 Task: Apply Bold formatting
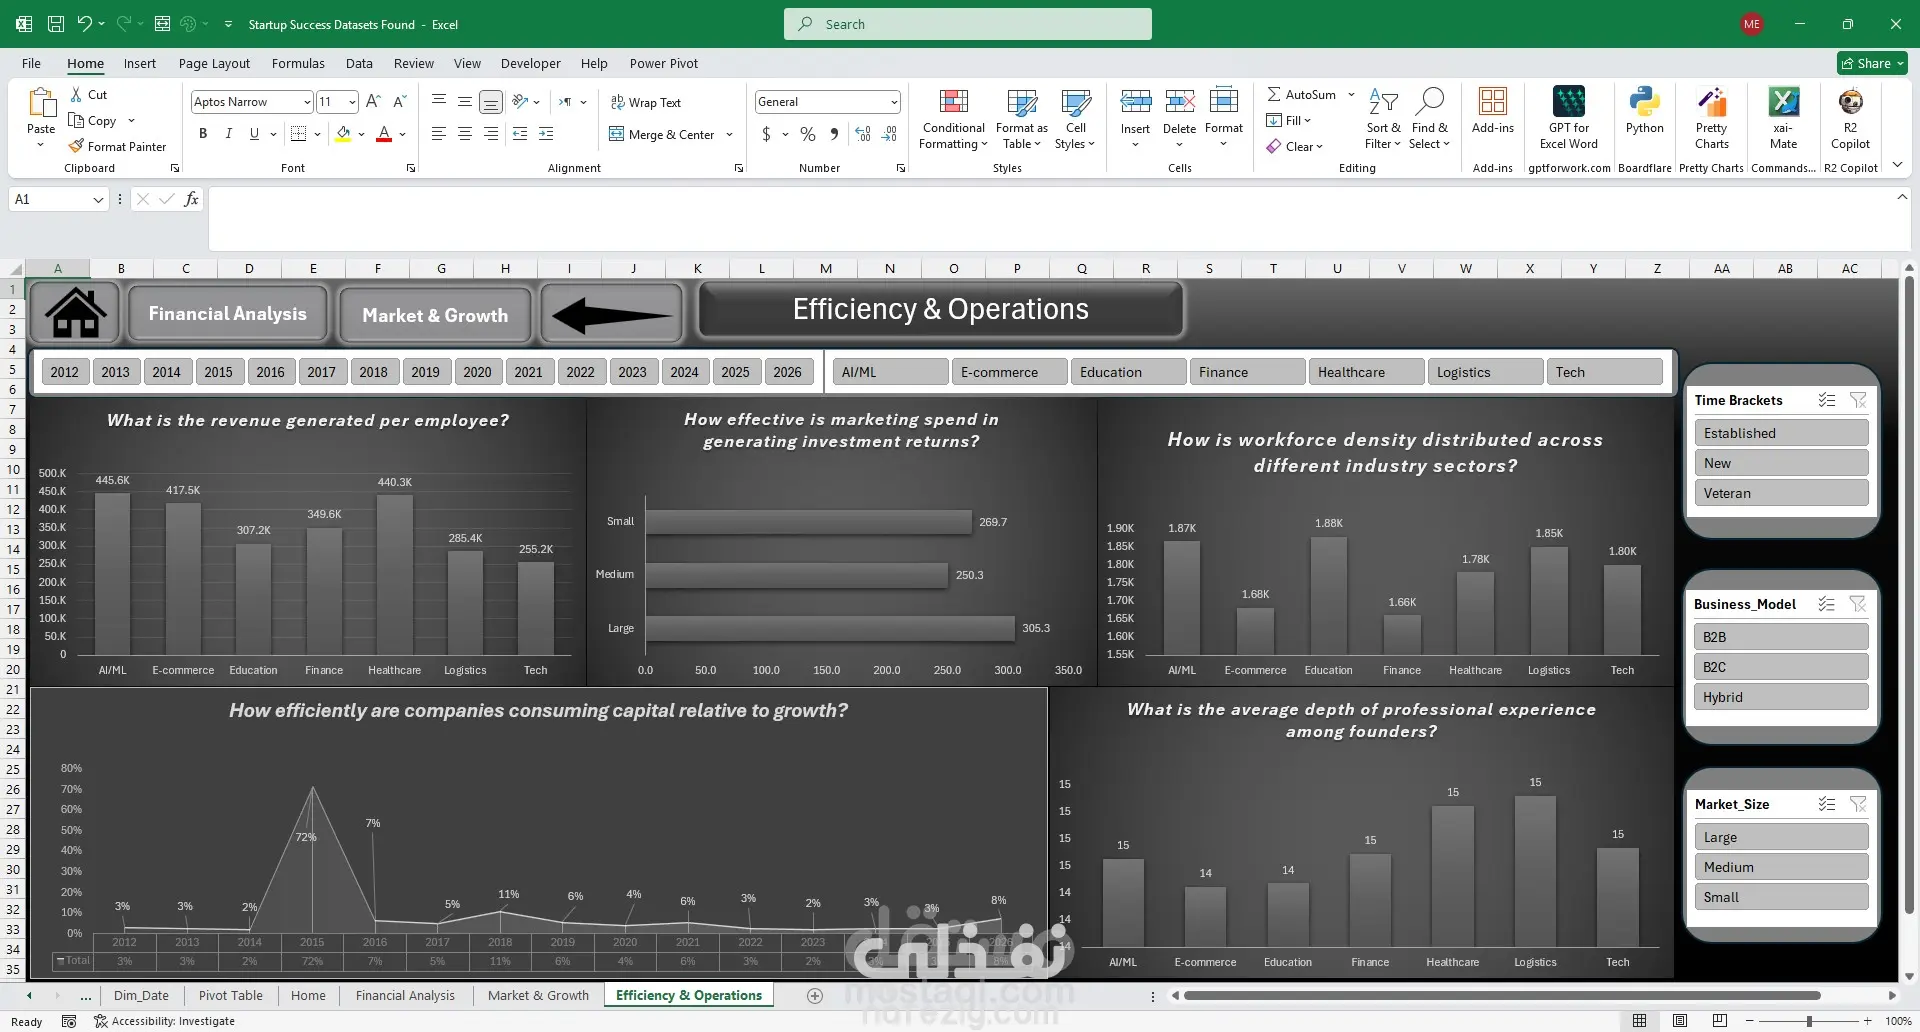pos(203,133)
